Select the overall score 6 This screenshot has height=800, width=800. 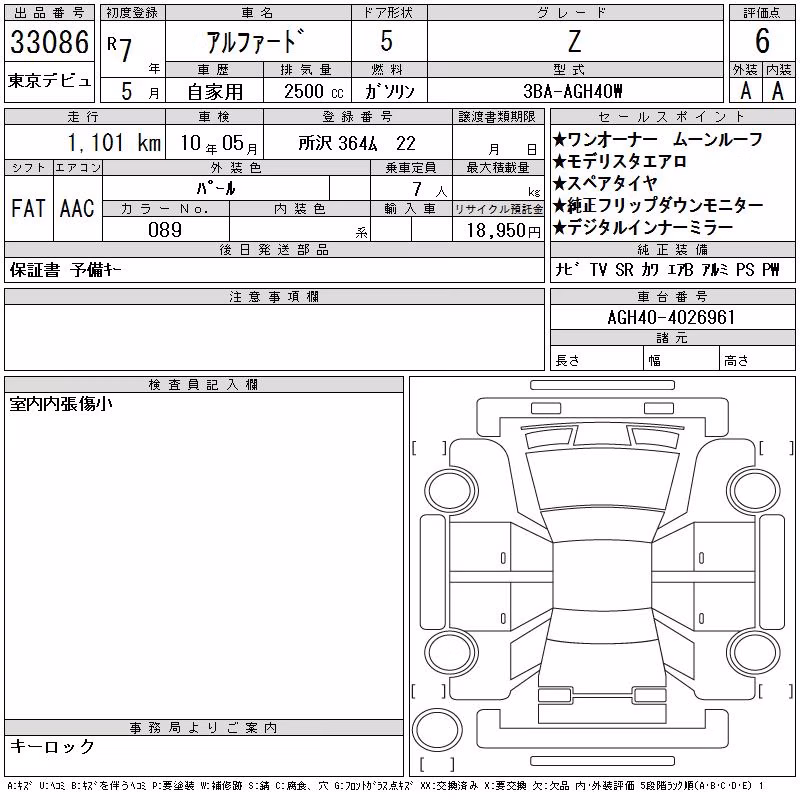762,41
